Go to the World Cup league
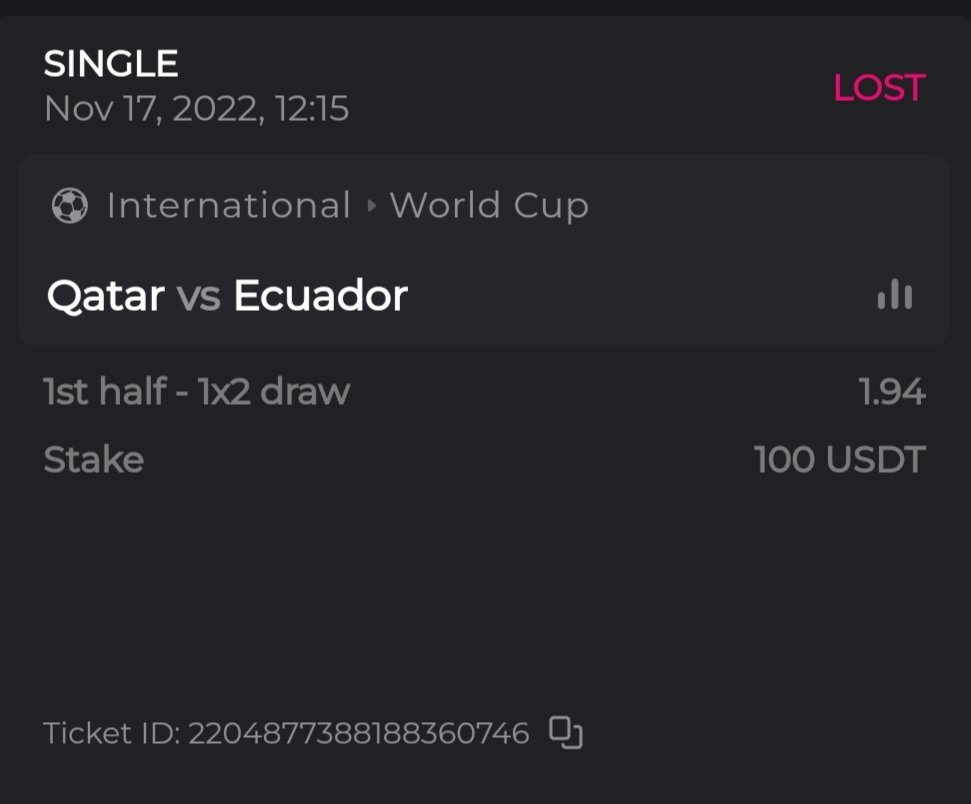The height and width of the screenshot is (804, 971). (489, 206)
